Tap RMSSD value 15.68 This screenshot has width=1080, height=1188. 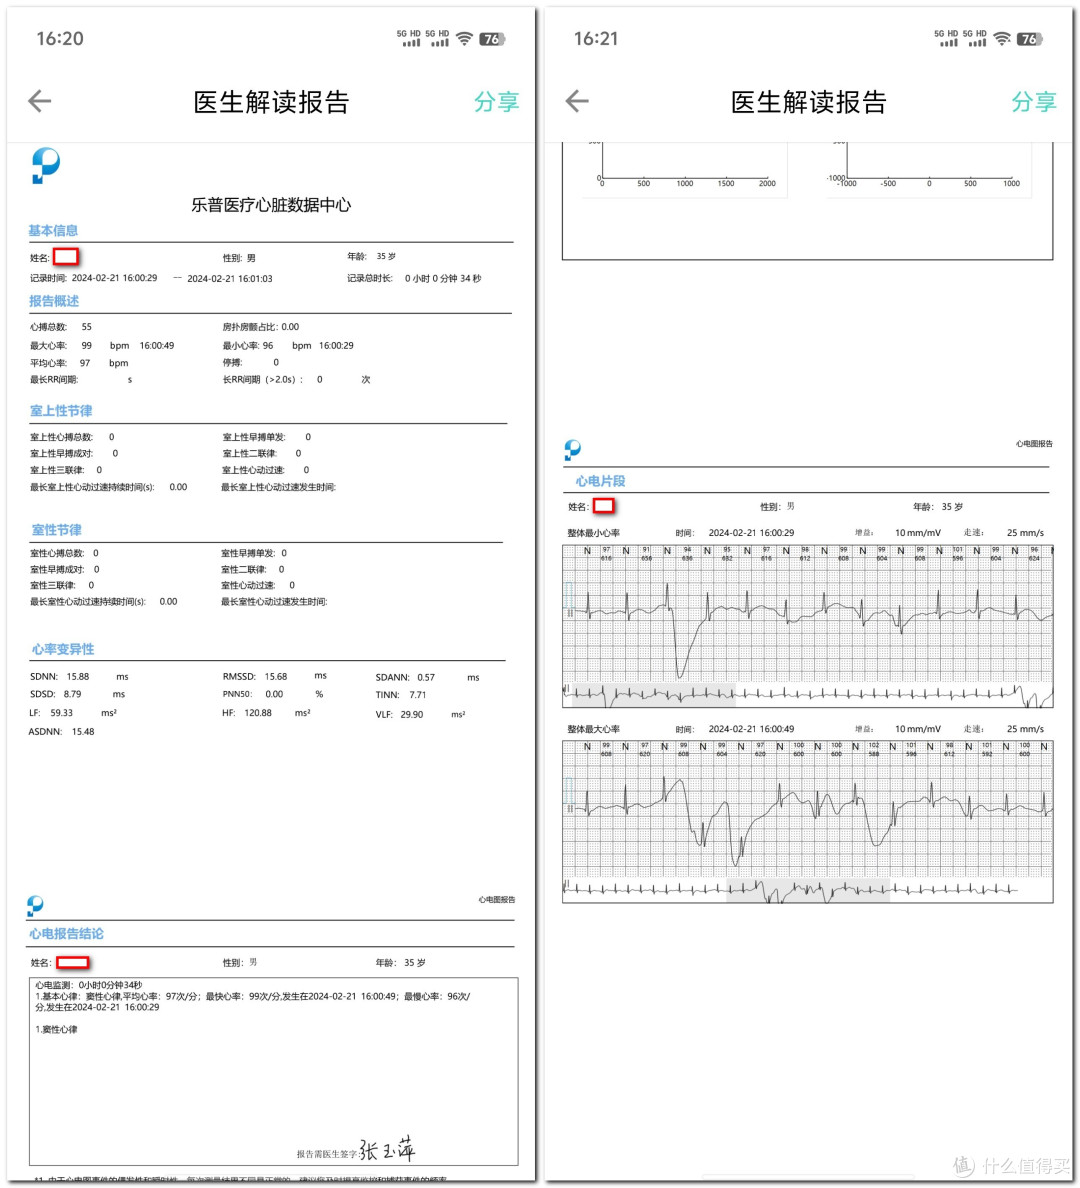pos(276,677)
